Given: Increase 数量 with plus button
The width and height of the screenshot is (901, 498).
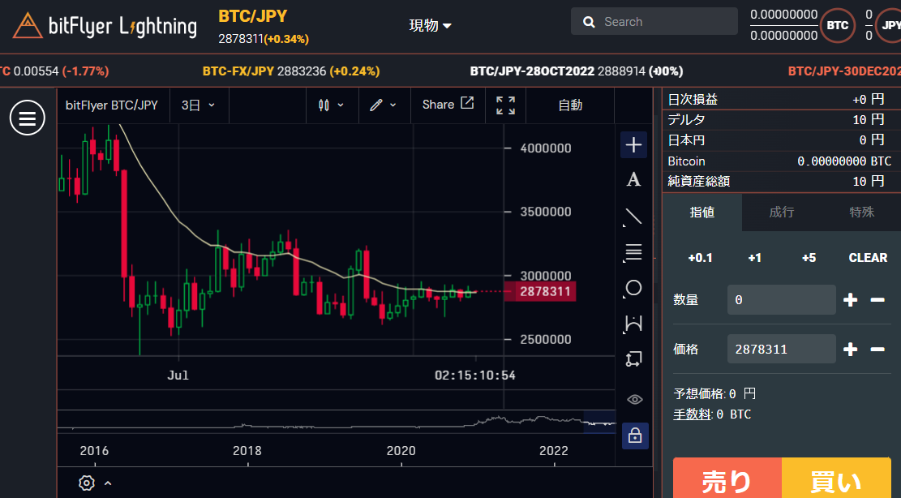Looking at the screenshot, I should click(x=850, y=300).
